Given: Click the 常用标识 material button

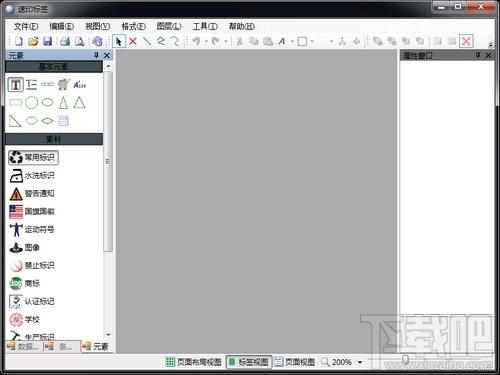Looking at the screenshot, I should coord(33,157).
